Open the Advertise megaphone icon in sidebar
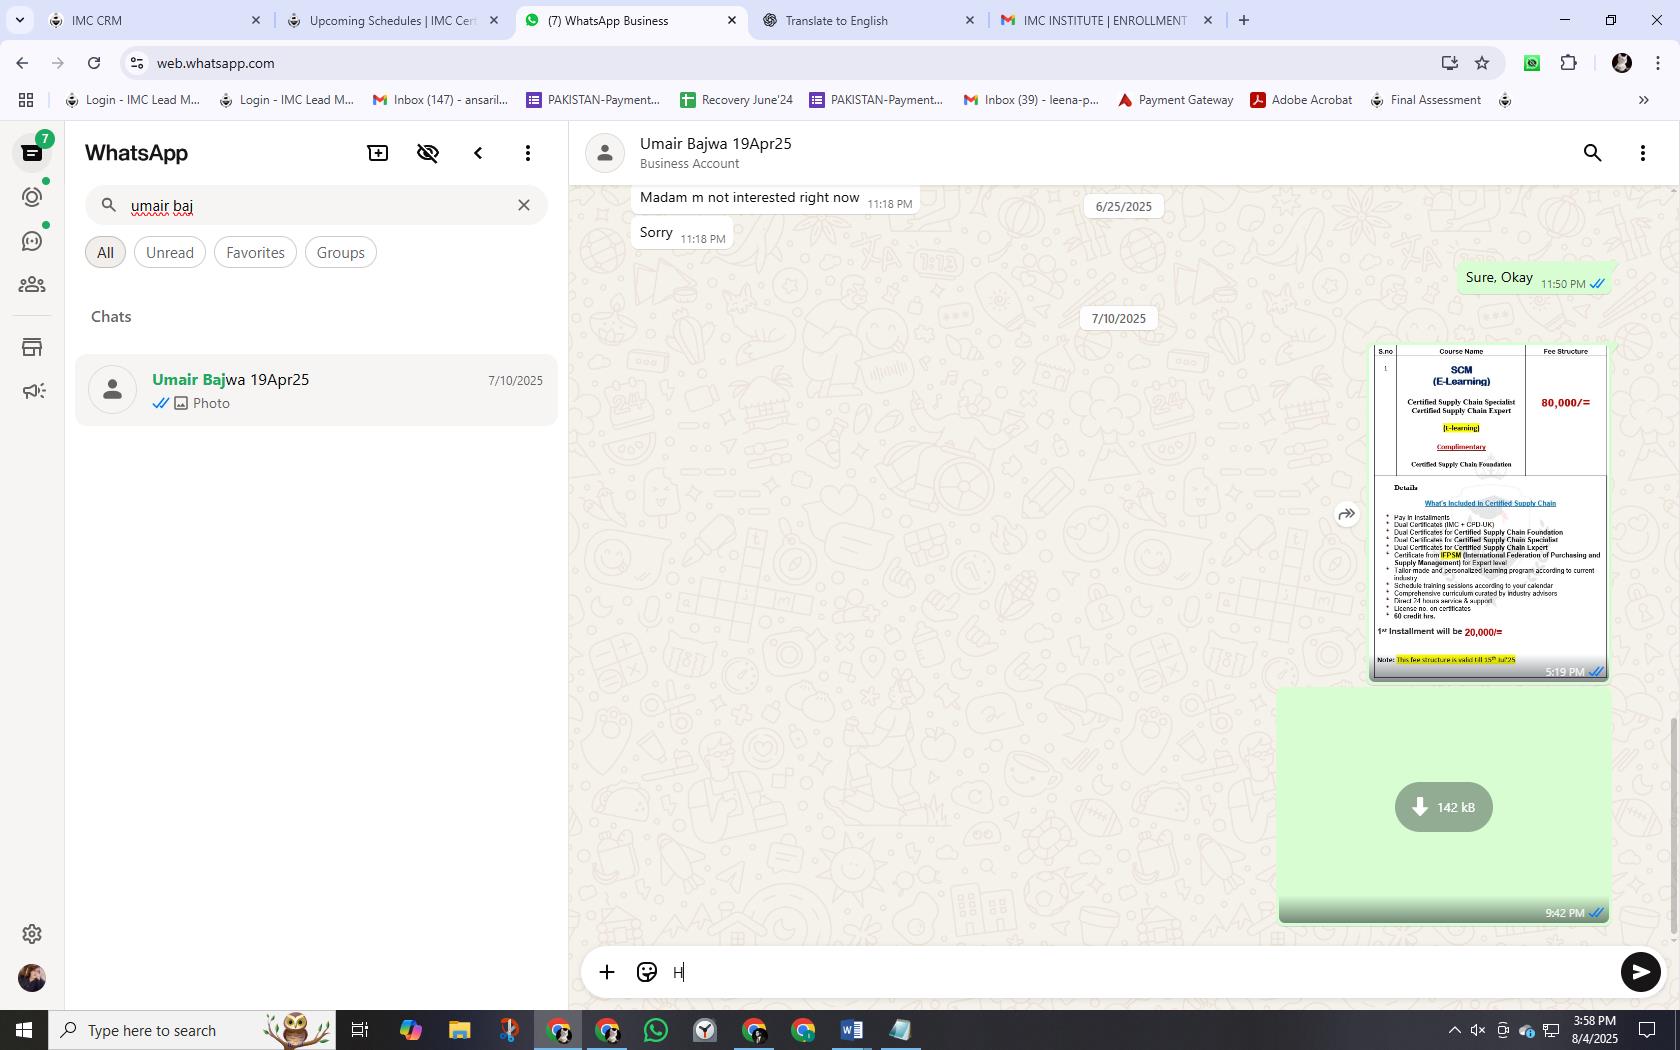Image resolution: width=1680 pixels, height=1050 pixels. (32, 391)
